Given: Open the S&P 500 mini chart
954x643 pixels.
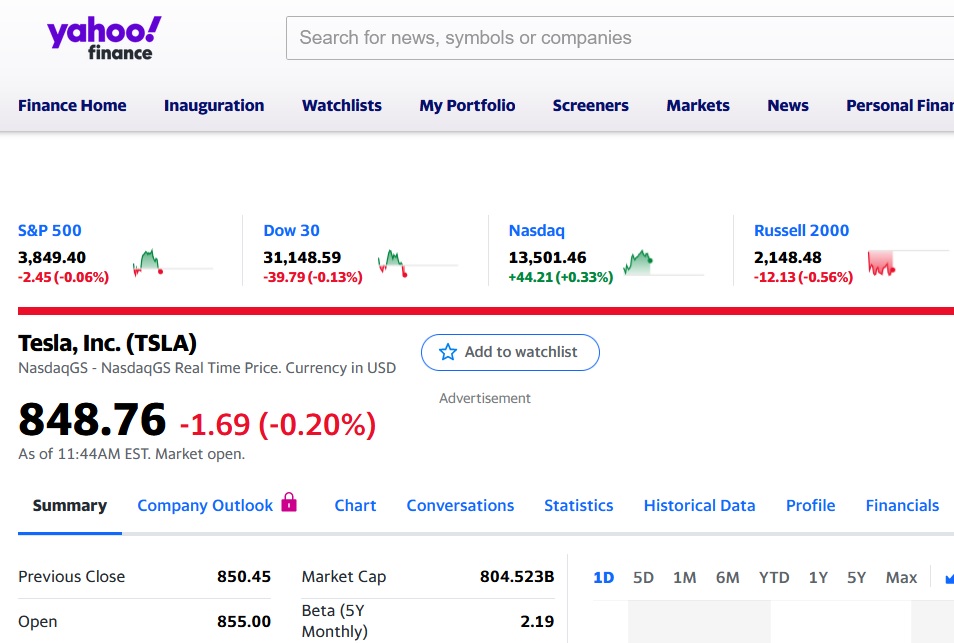Looking at the screenshot, I should click(172, 263).
